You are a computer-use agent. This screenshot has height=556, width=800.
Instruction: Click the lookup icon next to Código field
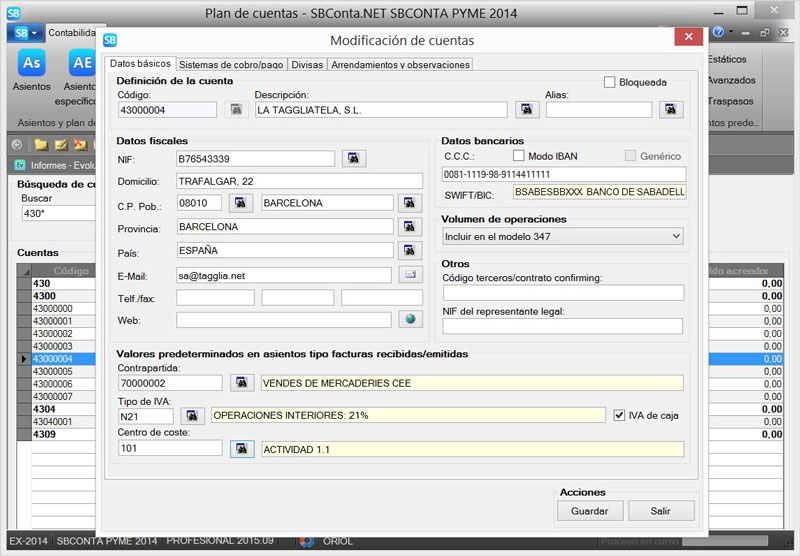coord(236,110)
